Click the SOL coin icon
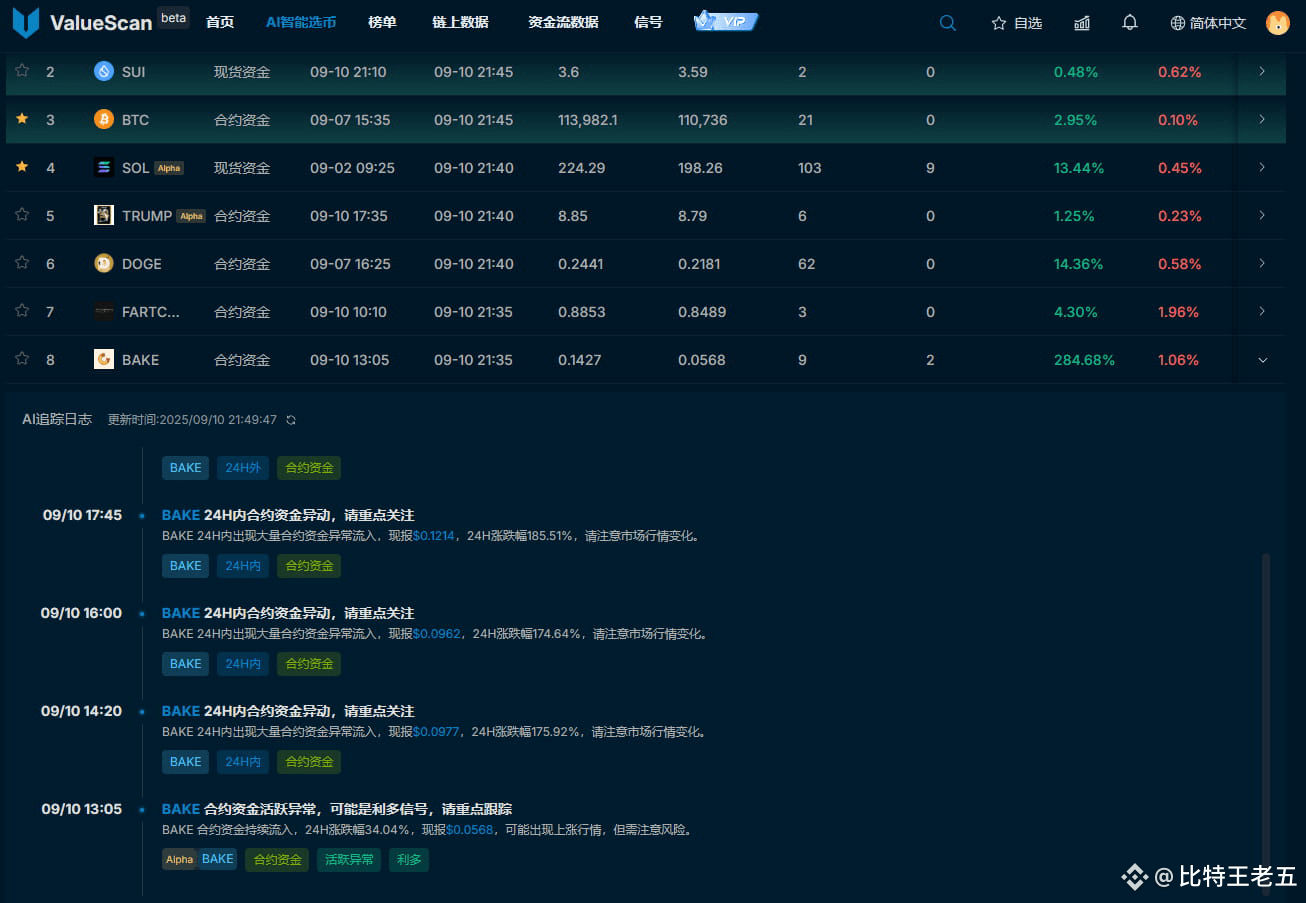The height and width of the screenshot is (903, 1306). (104, 167)
